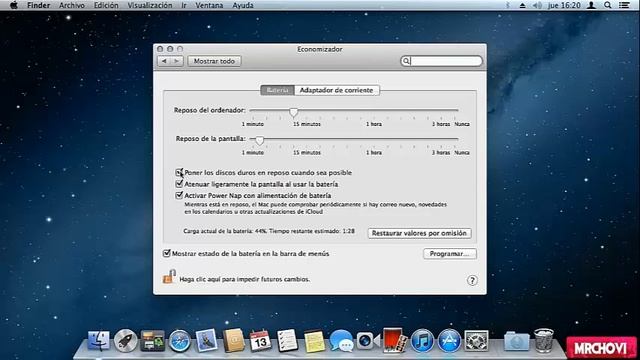Open help with the question mark button
Screen dimensions: 640x360
(x=472, y=280)
